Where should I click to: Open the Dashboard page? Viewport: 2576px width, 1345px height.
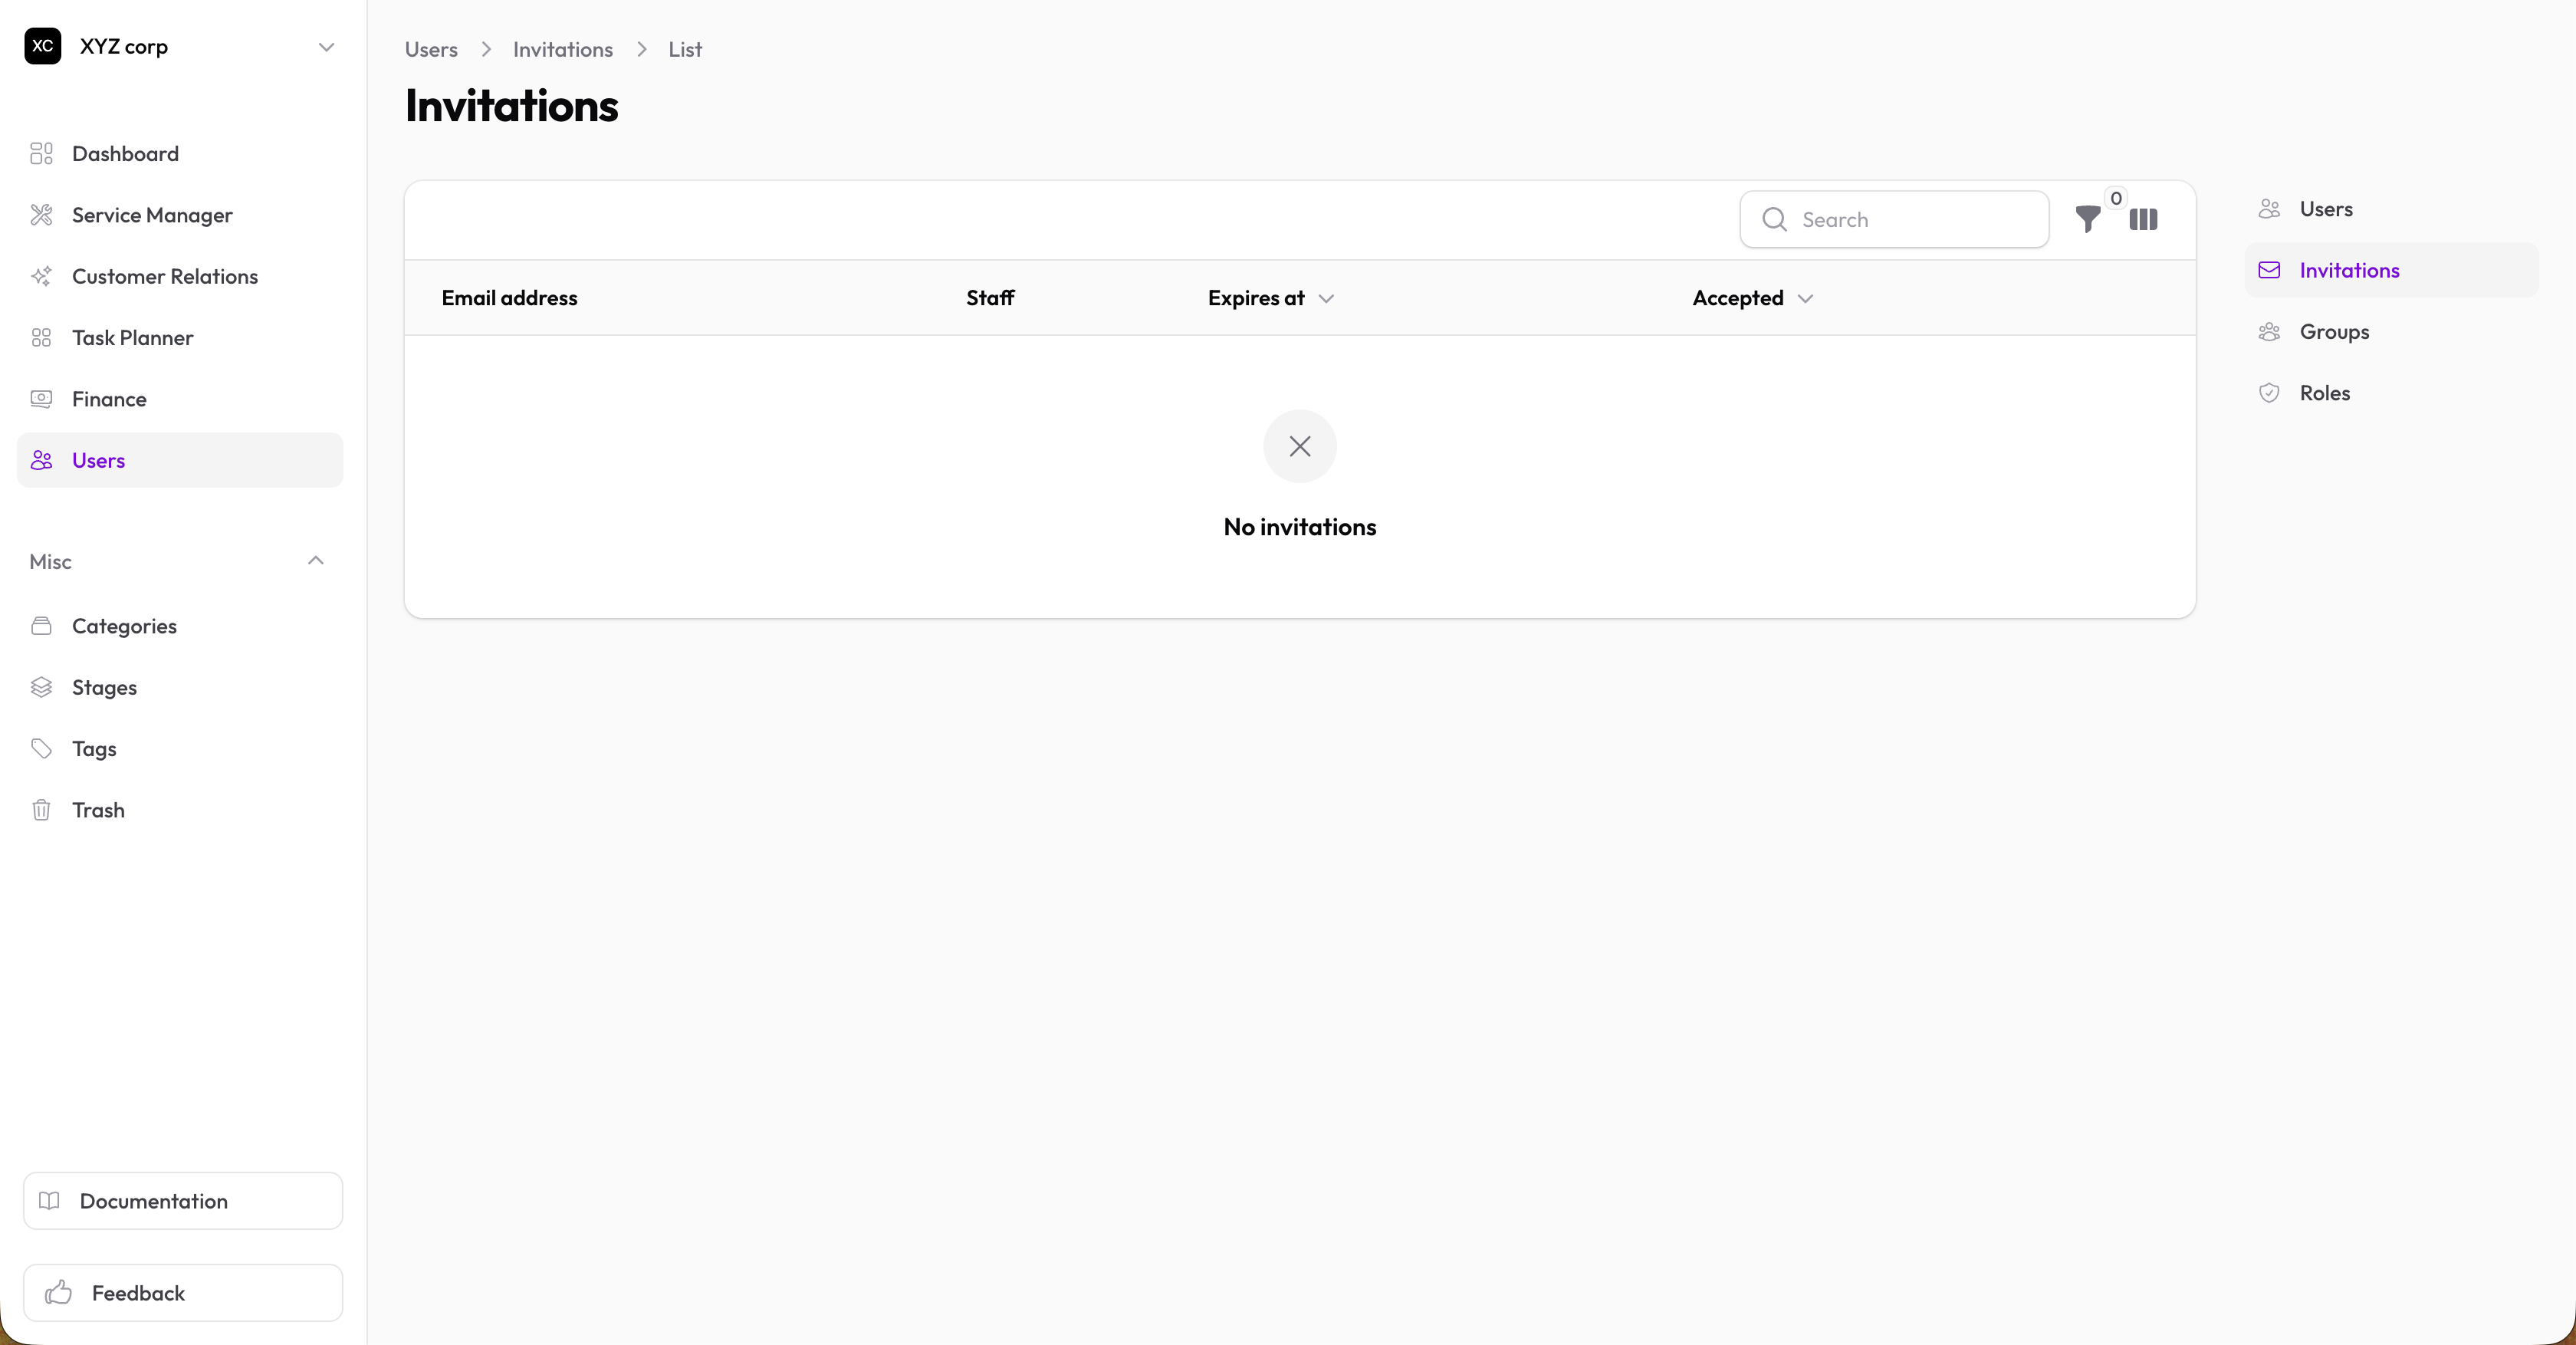[180, 153]
